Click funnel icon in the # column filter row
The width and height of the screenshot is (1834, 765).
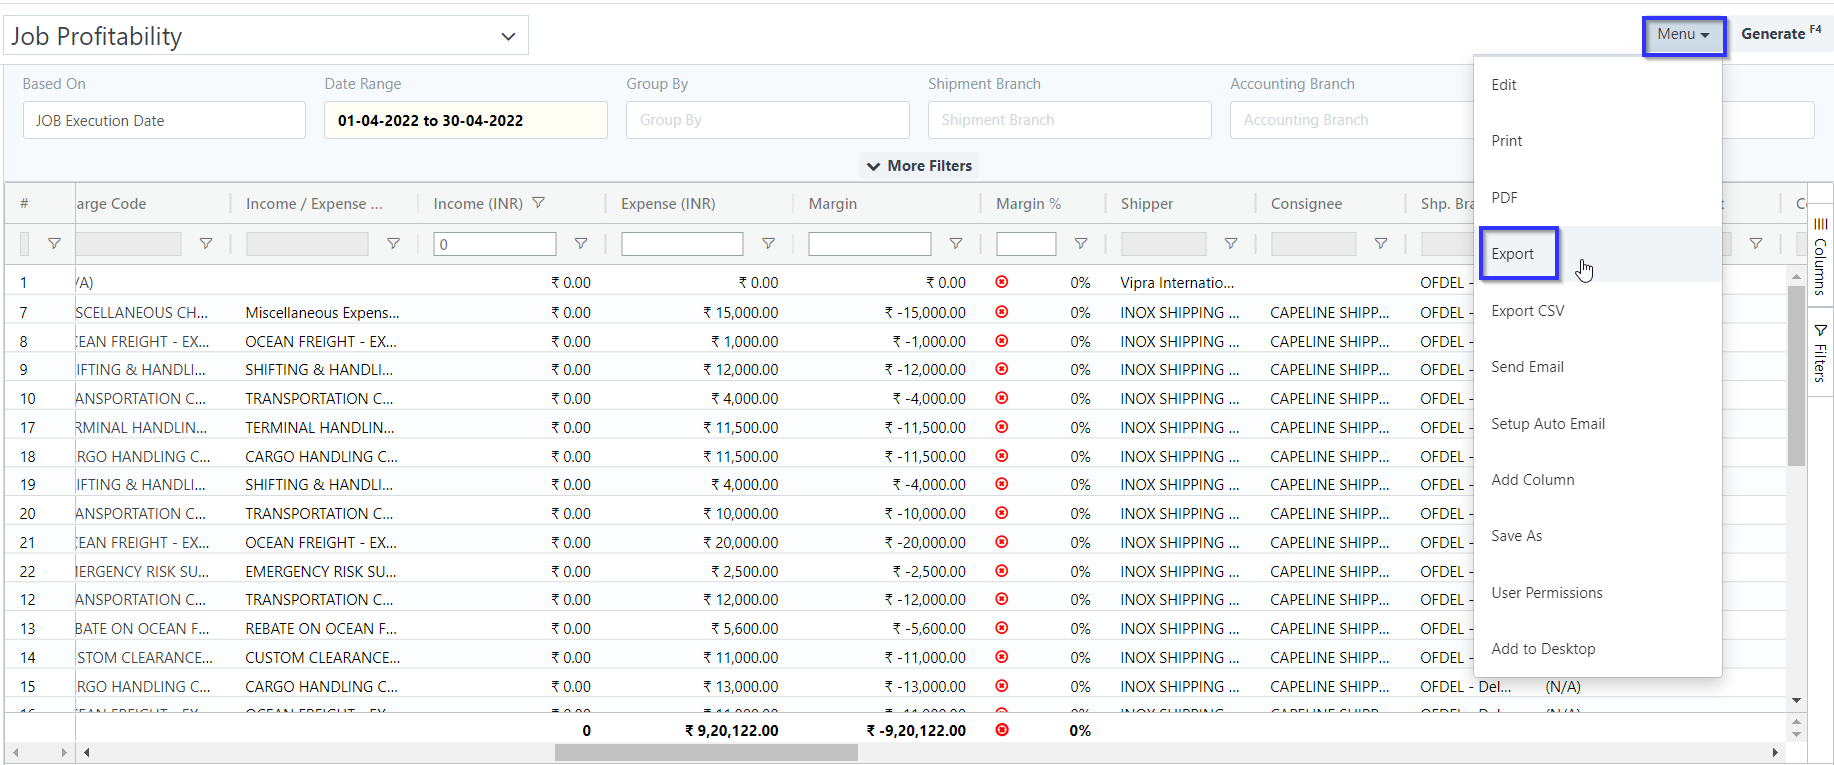pos(55,244)
